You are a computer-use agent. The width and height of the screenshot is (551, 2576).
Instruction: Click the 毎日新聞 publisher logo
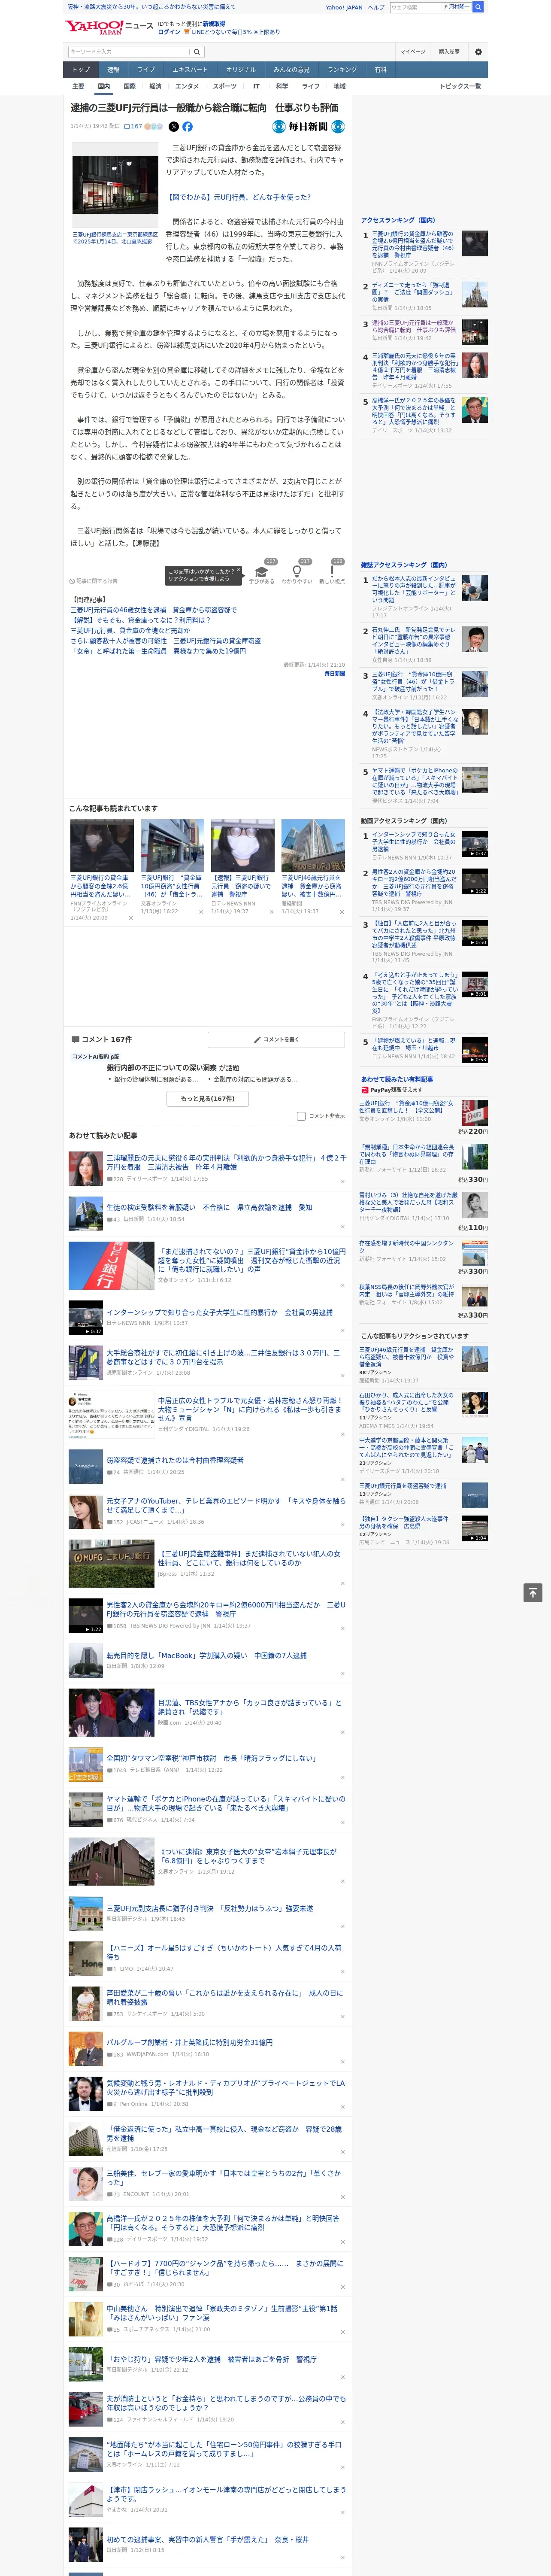coord(309,127)
